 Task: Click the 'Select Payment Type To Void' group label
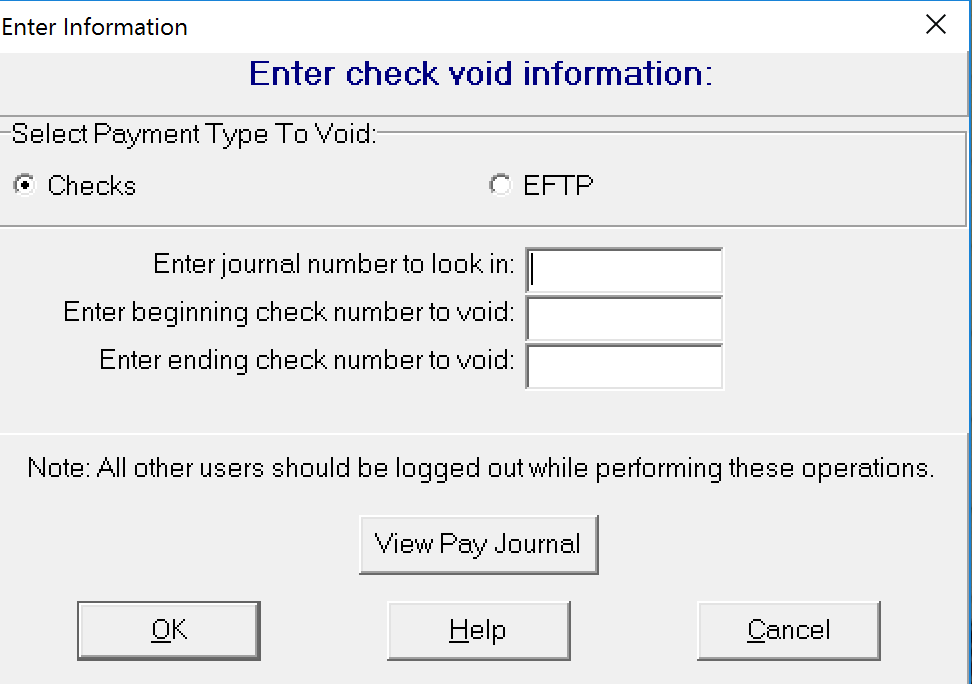click(x=194, y=134)
